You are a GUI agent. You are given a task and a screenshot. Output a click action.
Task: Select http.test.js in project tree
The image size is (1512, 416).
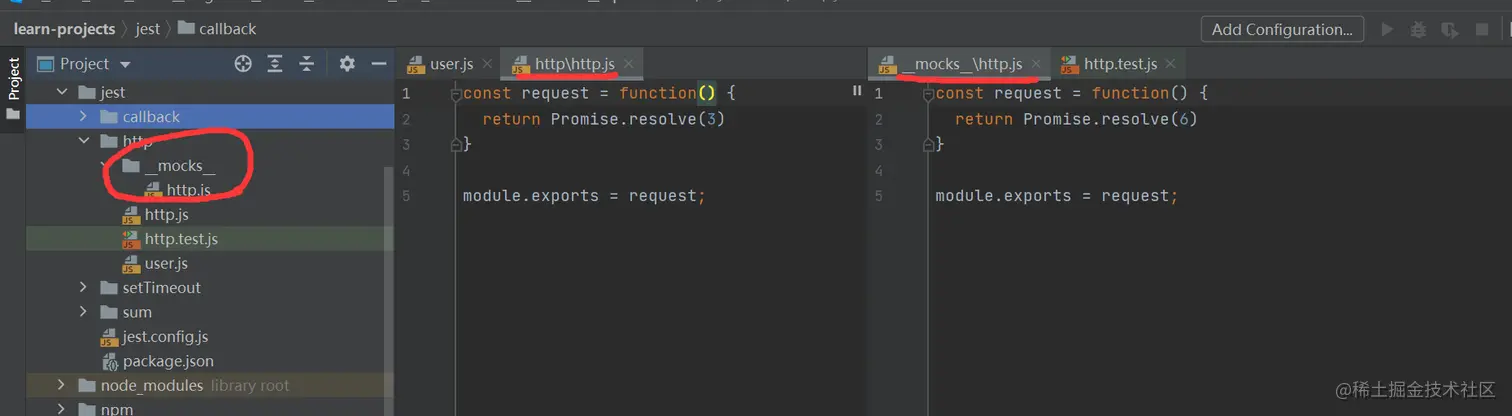[x=181, y=239]
